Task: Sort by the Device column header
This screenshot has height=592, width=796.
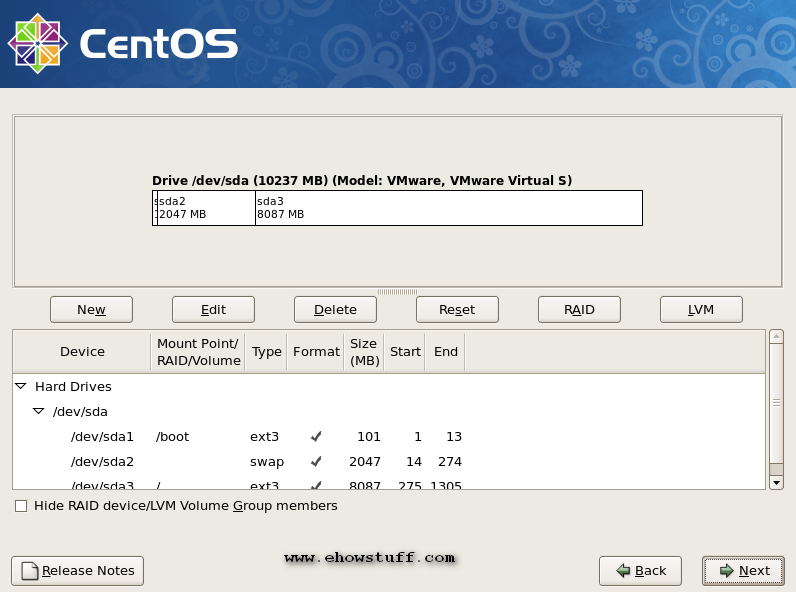Action: pyautogui.click(x=82, y=352)
